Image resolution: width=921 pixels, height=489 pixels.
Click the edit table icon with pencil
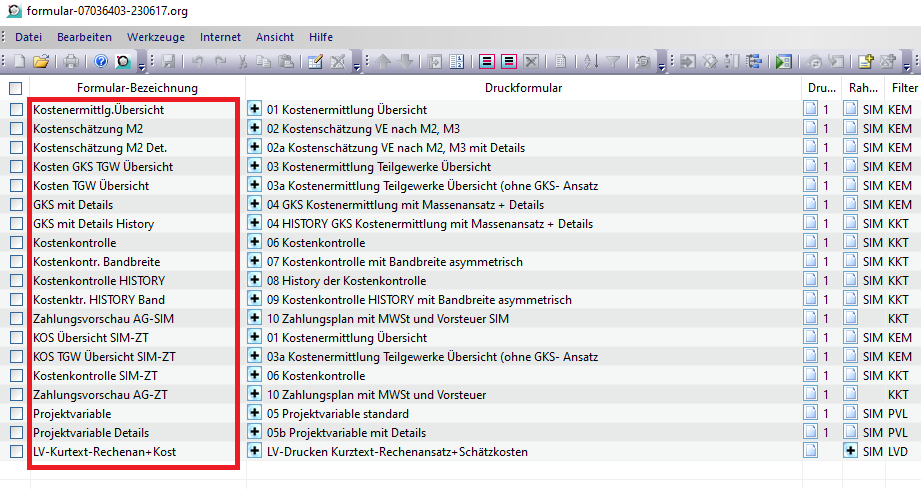316,62
